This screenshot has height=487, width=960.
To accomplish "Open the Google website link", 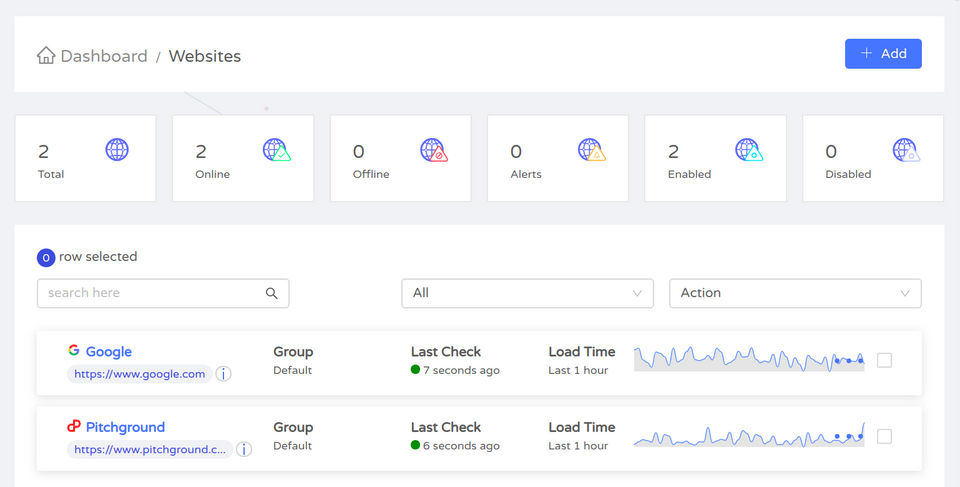I will tap(108, 352).
